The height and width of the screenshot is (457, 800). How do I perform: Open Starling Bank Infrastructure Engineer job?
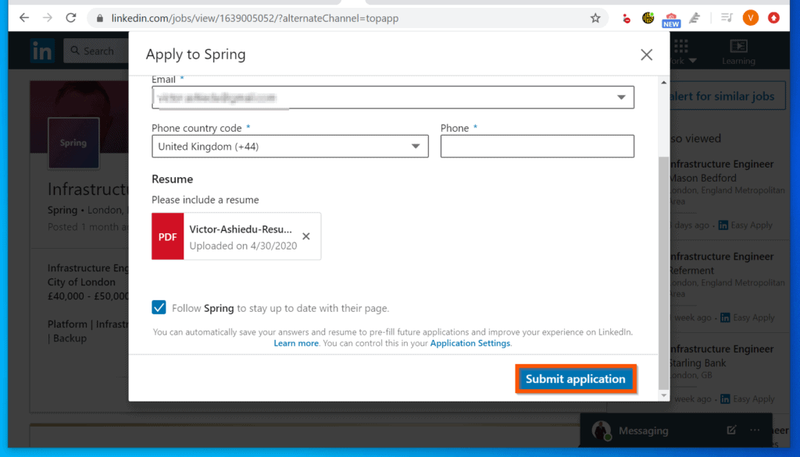pyautogui.click(x=721, y=349)
